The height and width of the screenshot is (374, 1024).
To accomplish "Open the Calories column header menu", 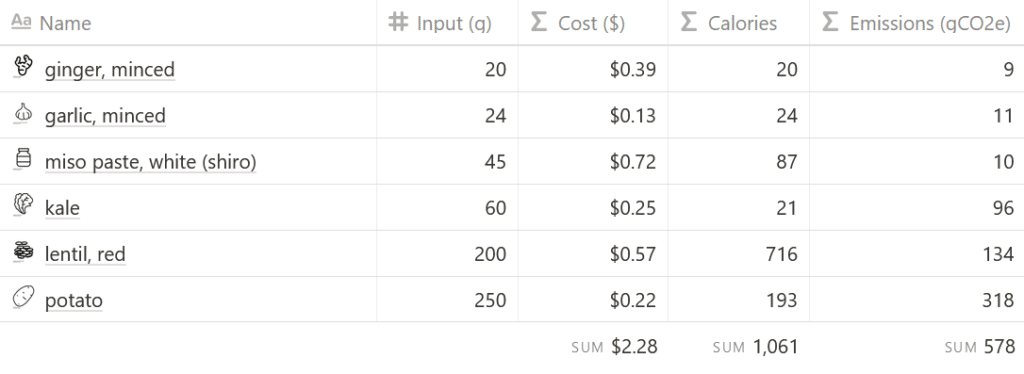I will click(x=739, y=22).
